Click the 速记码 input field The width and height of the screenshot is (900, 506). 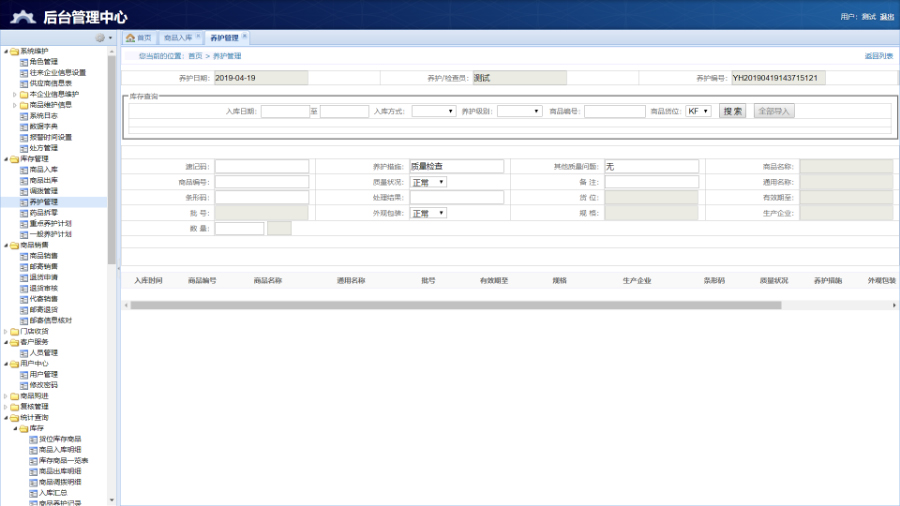pyautogui.click(x=262, y=167)
